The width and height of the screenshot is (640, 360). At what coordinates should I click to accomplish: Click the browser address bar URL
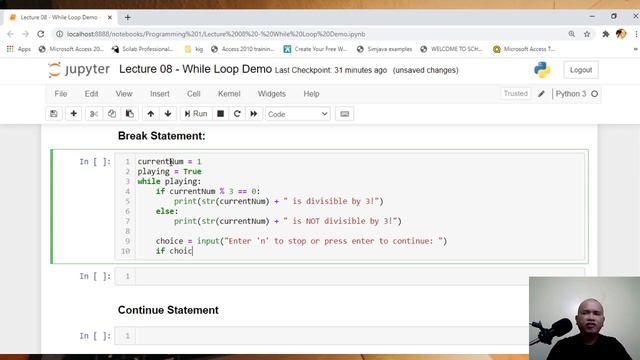click(x=216, y=34)
